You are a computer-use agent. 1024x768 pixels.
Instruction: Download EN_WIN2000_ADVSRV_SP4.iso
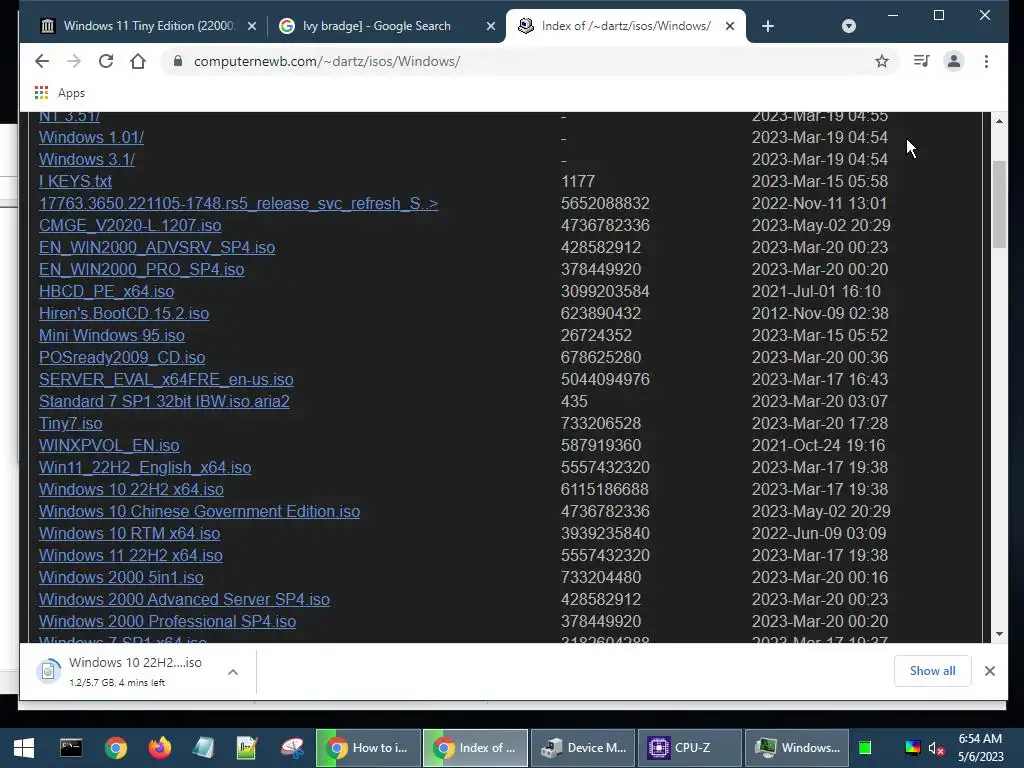point(157,248)
